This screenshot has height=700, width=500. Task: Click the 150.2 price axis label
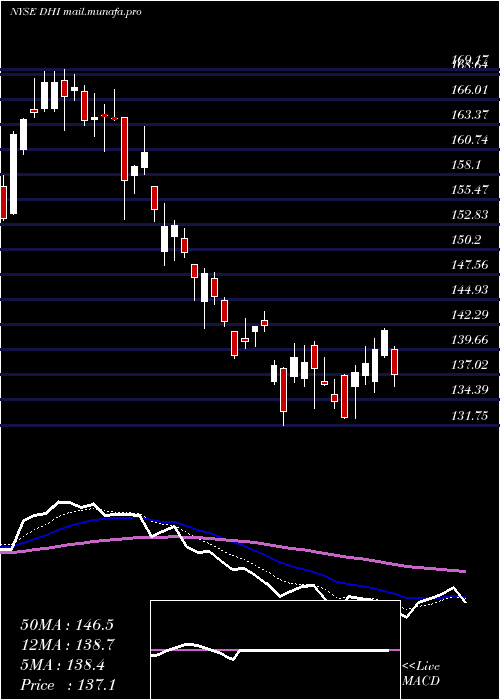coord(466,240)
